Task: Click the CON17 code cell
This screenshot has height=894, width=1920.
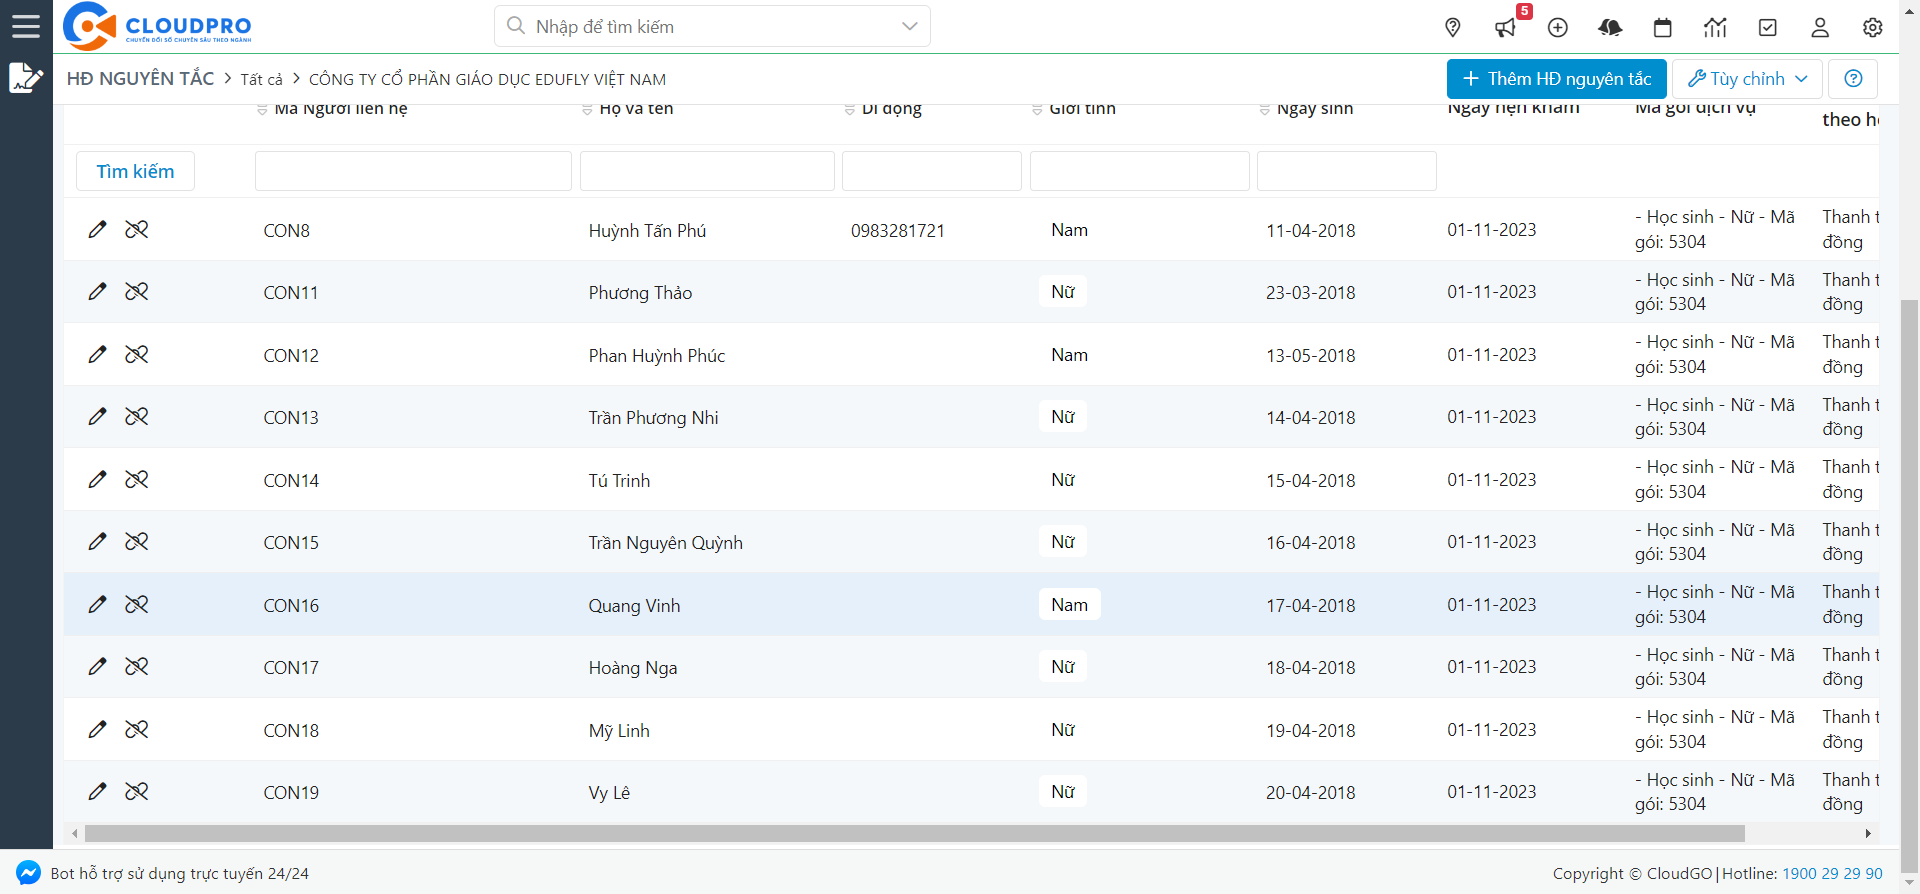Action: [x=291, y=668]
